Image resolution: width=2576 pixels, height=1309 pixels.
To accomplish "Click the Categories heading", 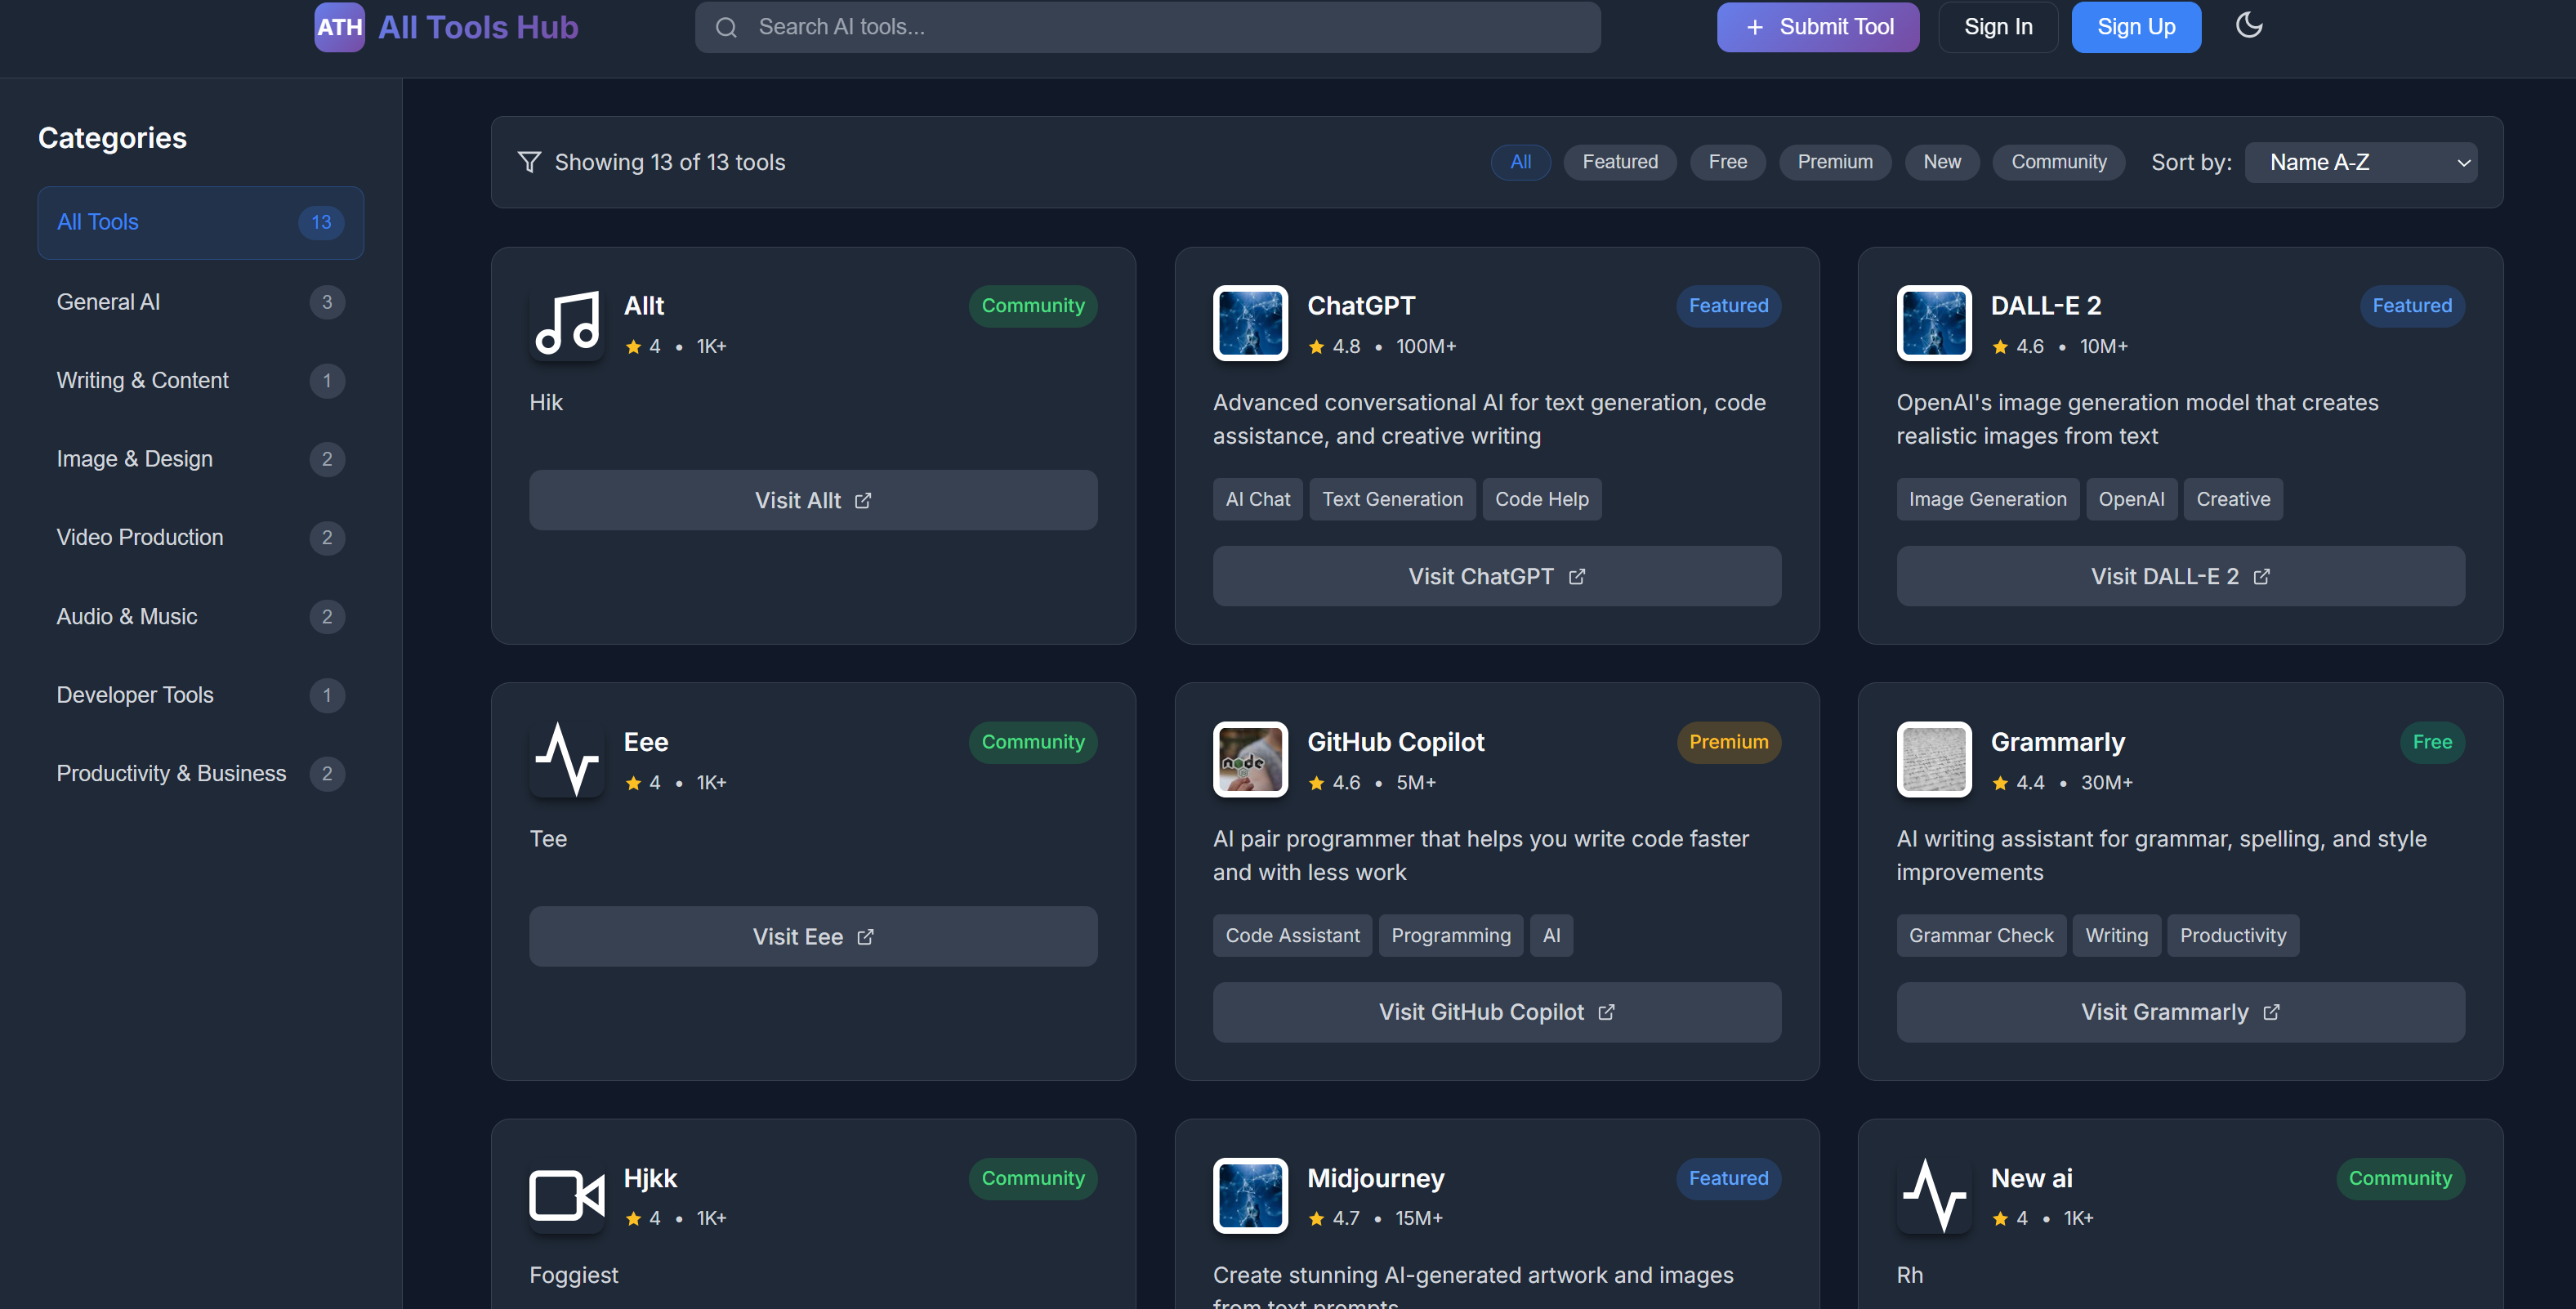I will click(x=112, y=138).
